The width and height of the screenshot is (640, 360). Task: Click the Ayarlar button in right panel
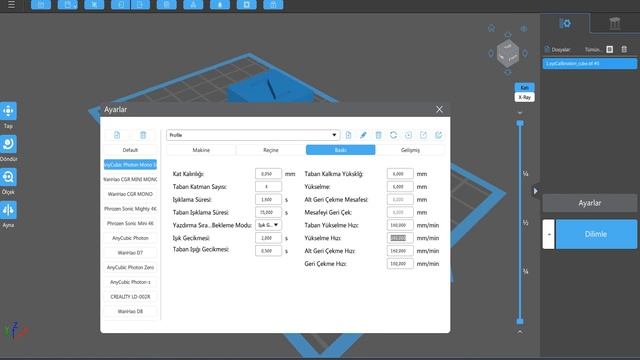click(x=590, y=203)
